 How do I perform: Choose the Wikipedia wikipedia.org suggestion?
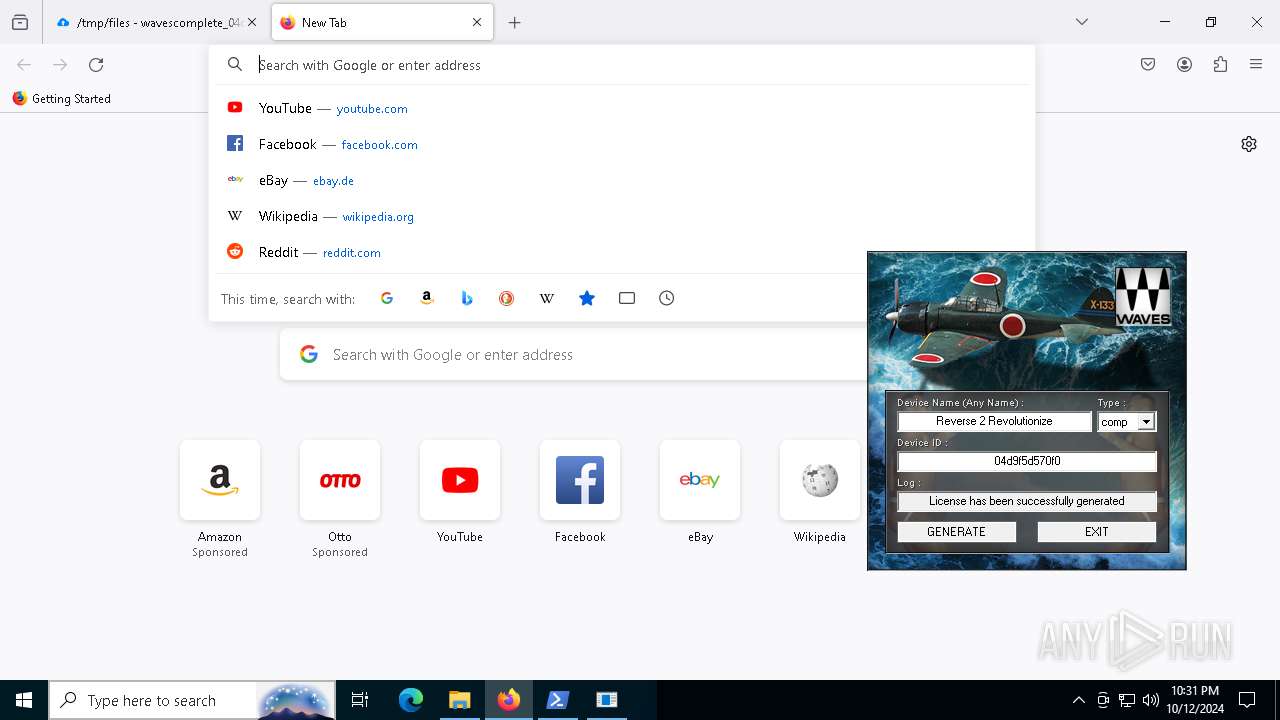622,216
